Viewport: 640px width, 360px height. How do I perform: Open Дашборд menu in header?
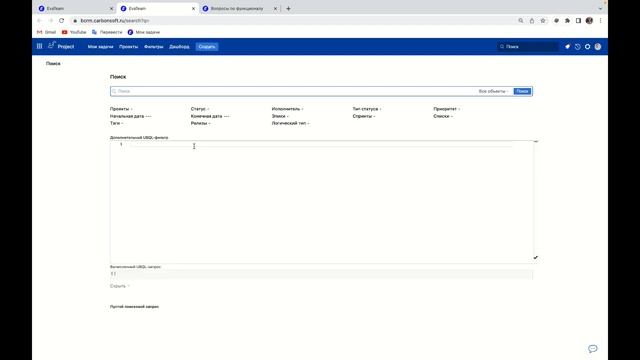tap(179, 47)
